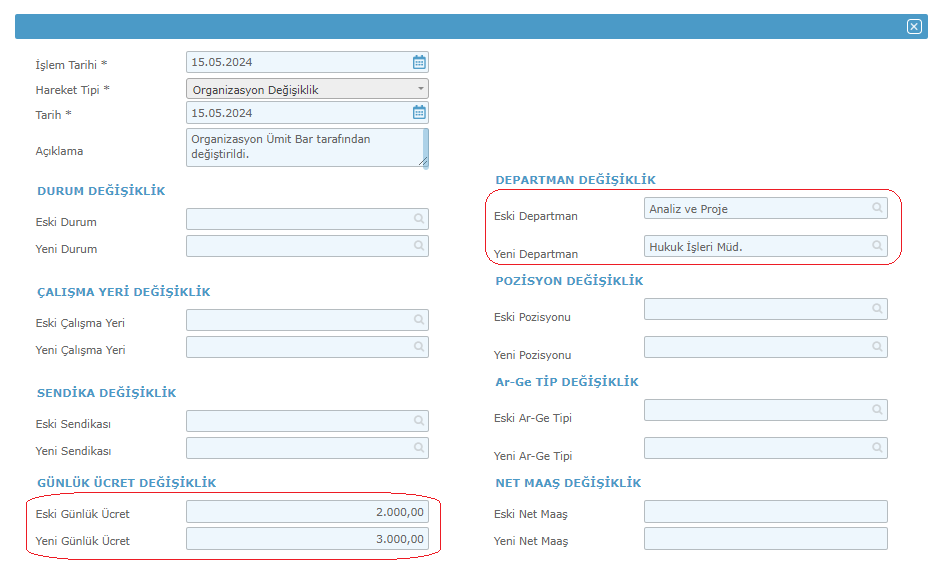This screenshot has width=944, height=585.
Task: Click into the Açıklama text area
Action: click(307, 147)
